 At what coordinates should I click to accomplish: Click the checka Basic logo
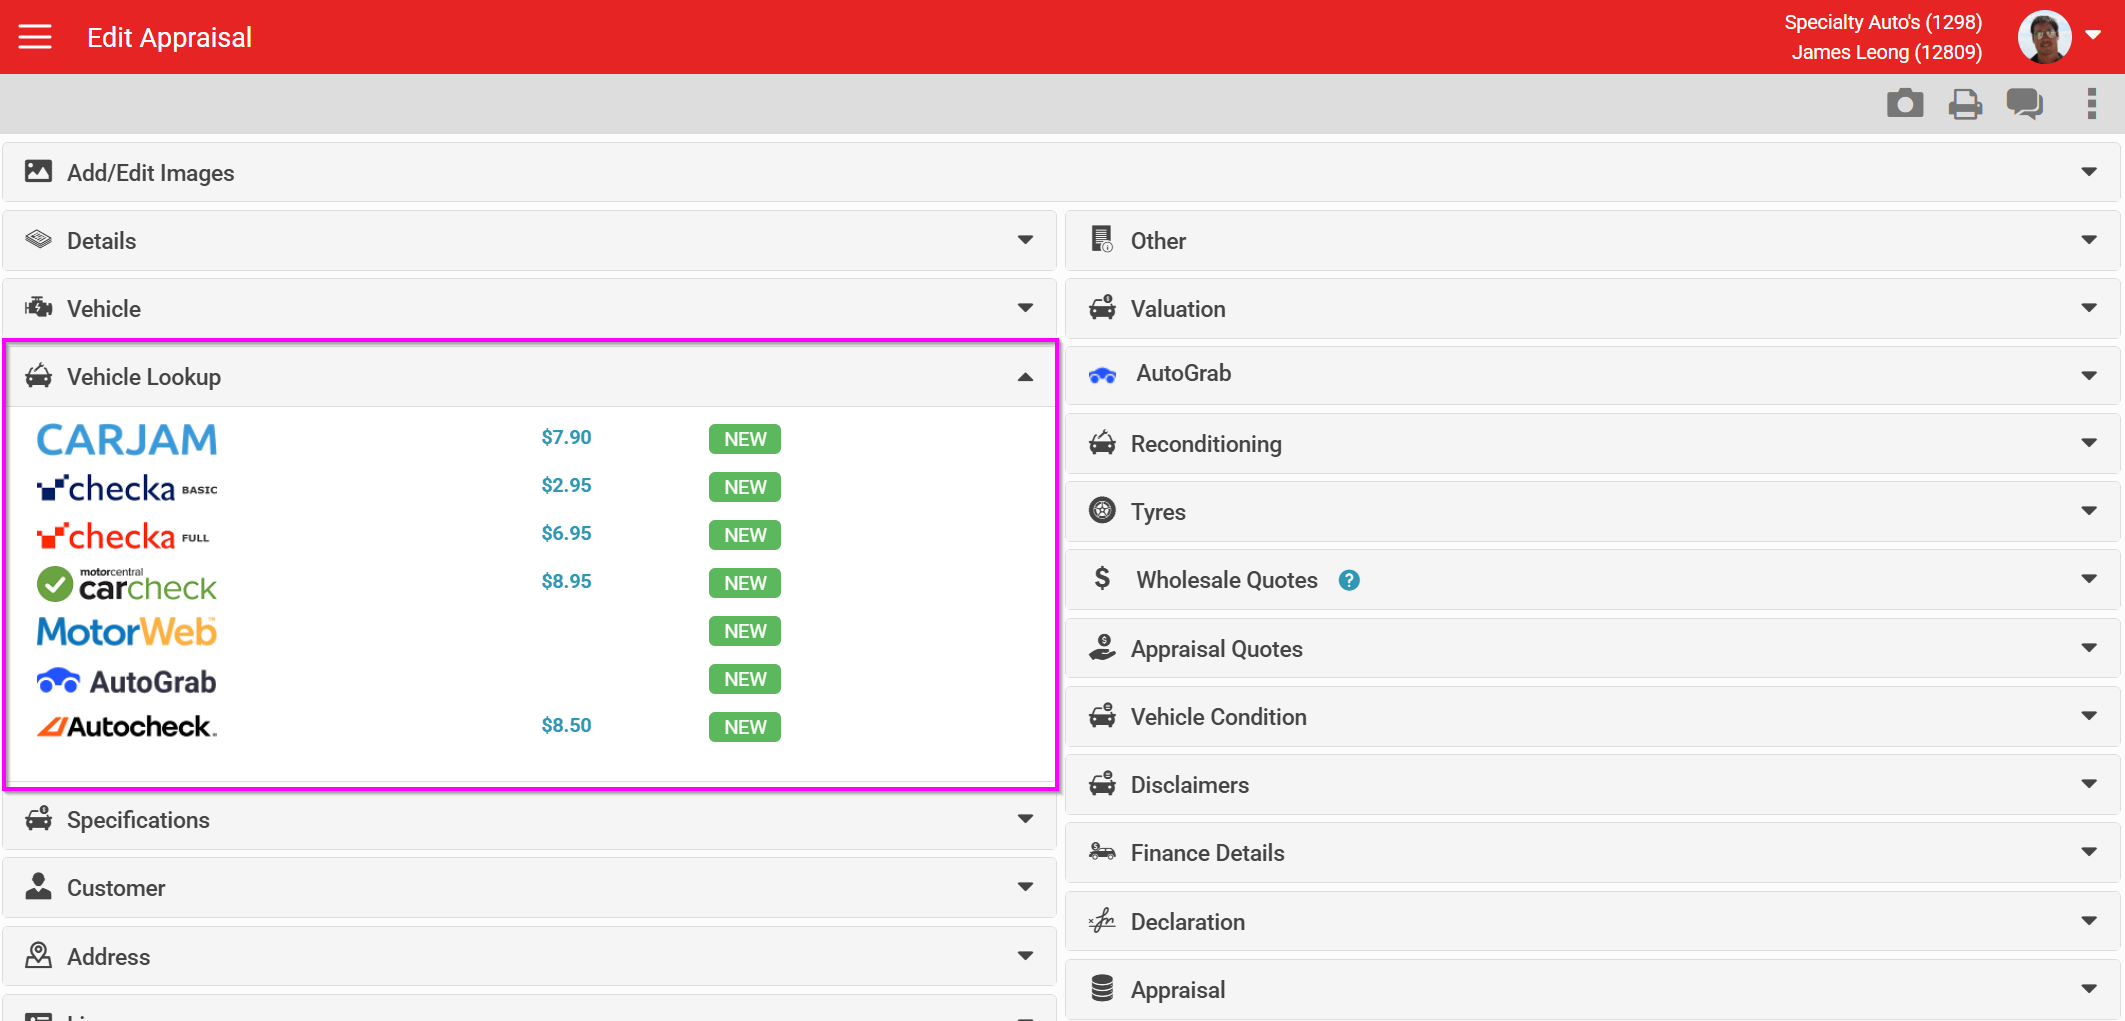coord(127,488)
